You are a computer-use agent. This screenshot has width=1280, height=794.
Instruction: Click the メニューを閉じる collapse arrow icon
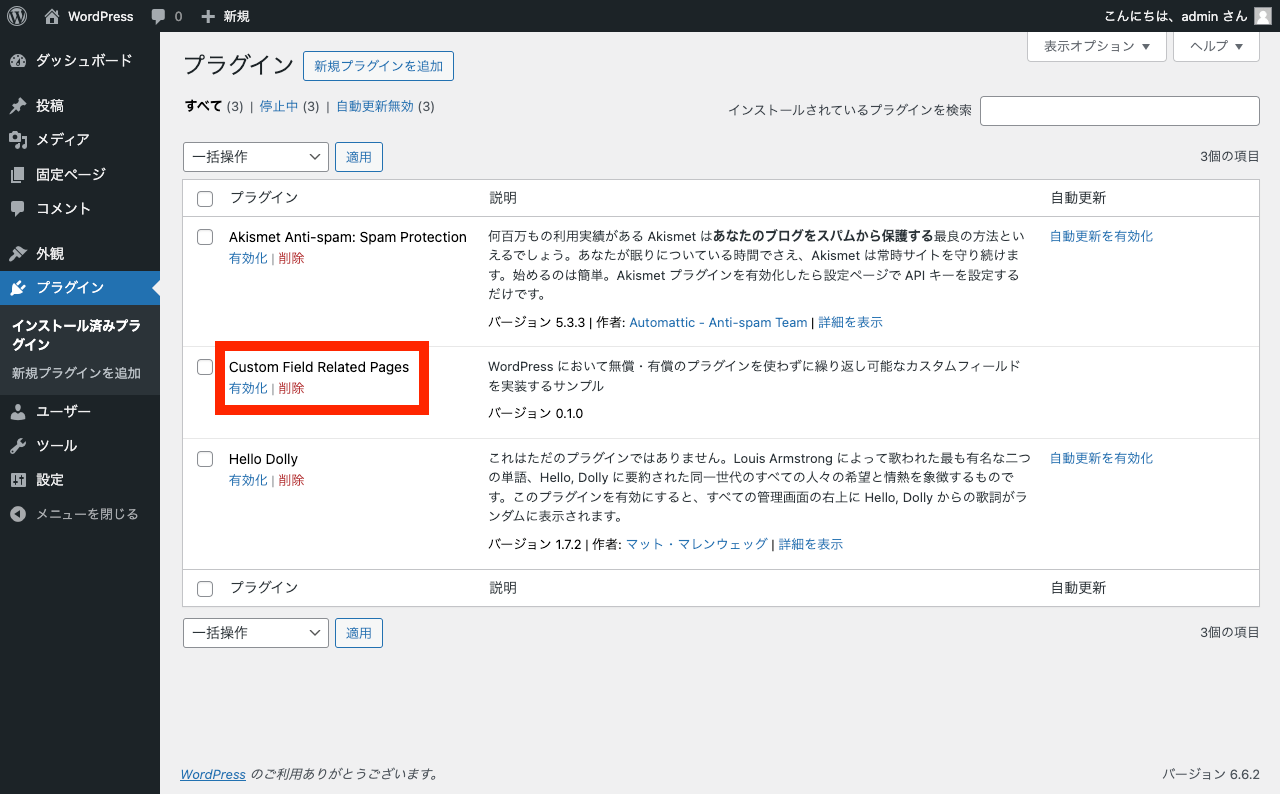coord(18,514)
